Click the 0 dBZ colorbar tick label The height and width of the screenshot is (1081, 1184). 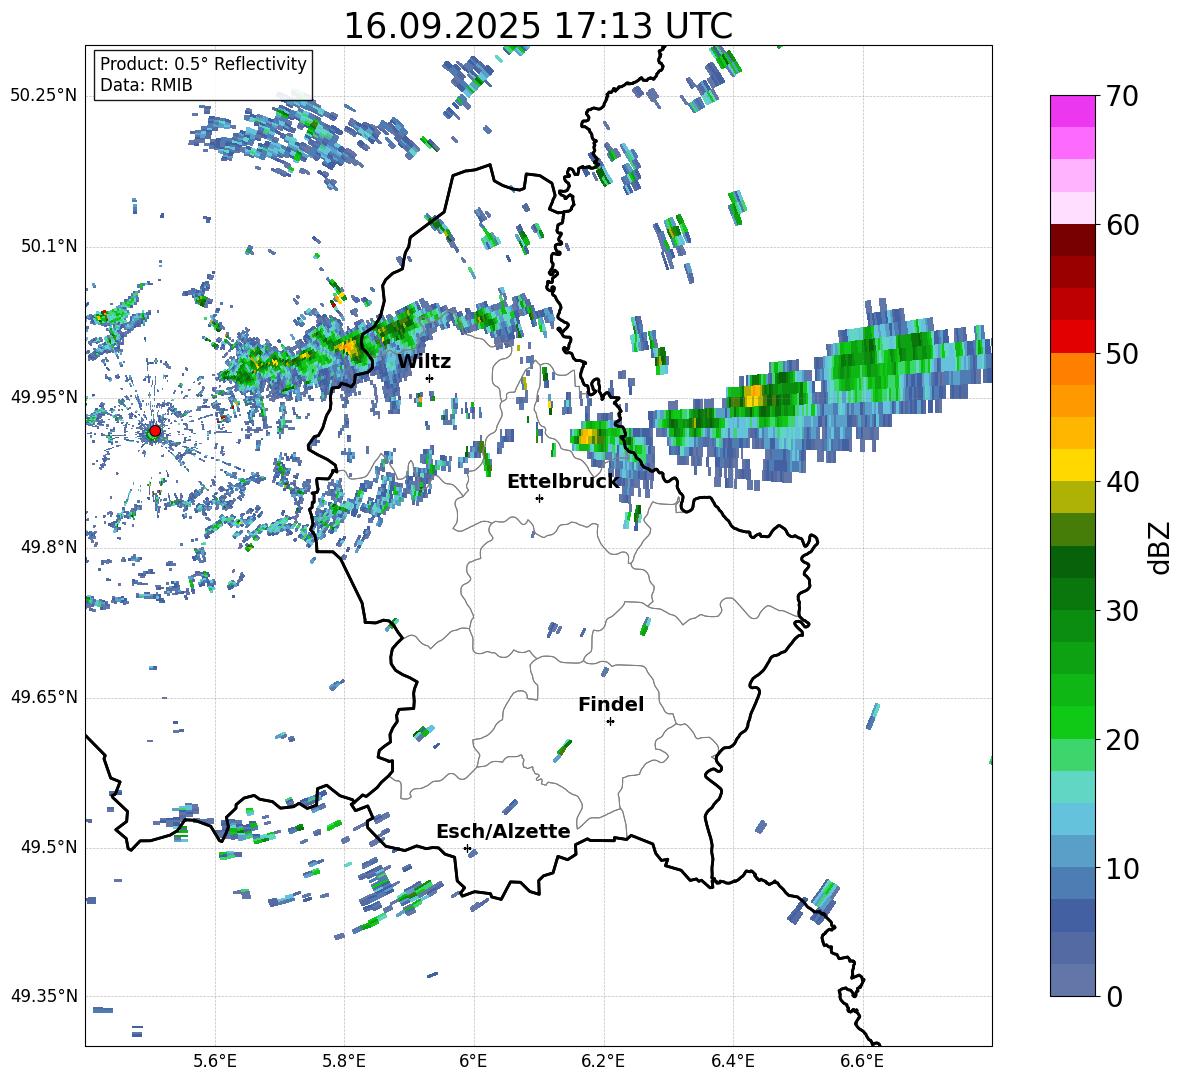[1114, 996]
